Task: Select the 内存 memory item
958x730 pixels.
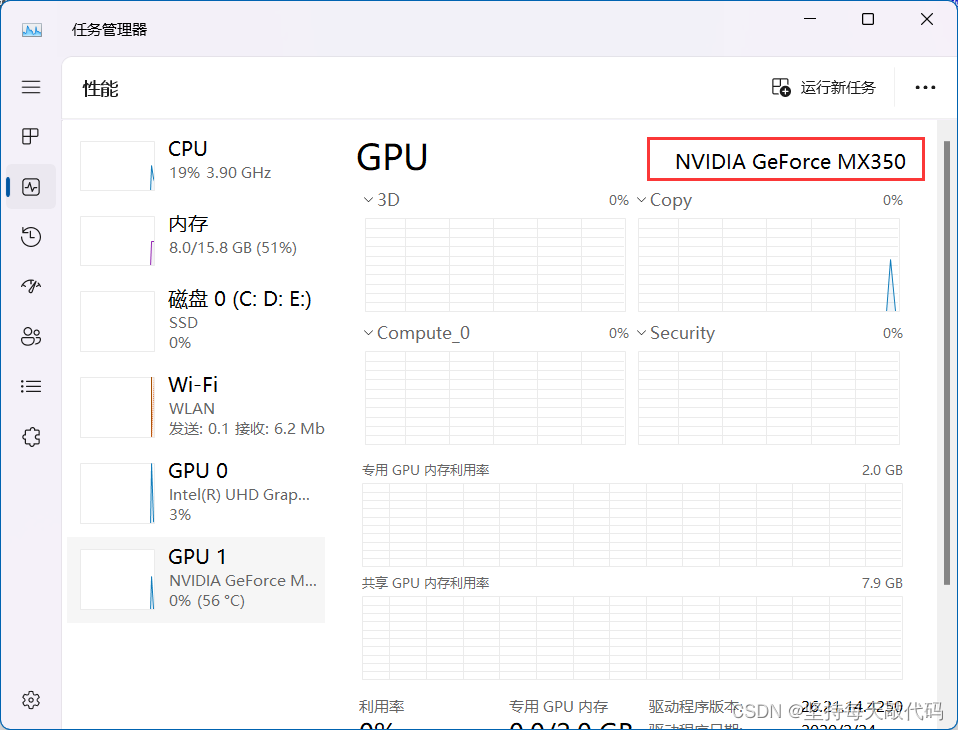Action: pyautogui.click(x=196, y=240)
